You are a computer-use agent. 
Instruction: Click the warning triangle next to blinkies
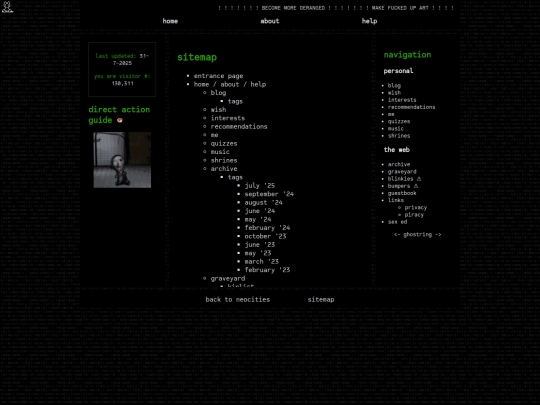(419, 178)
